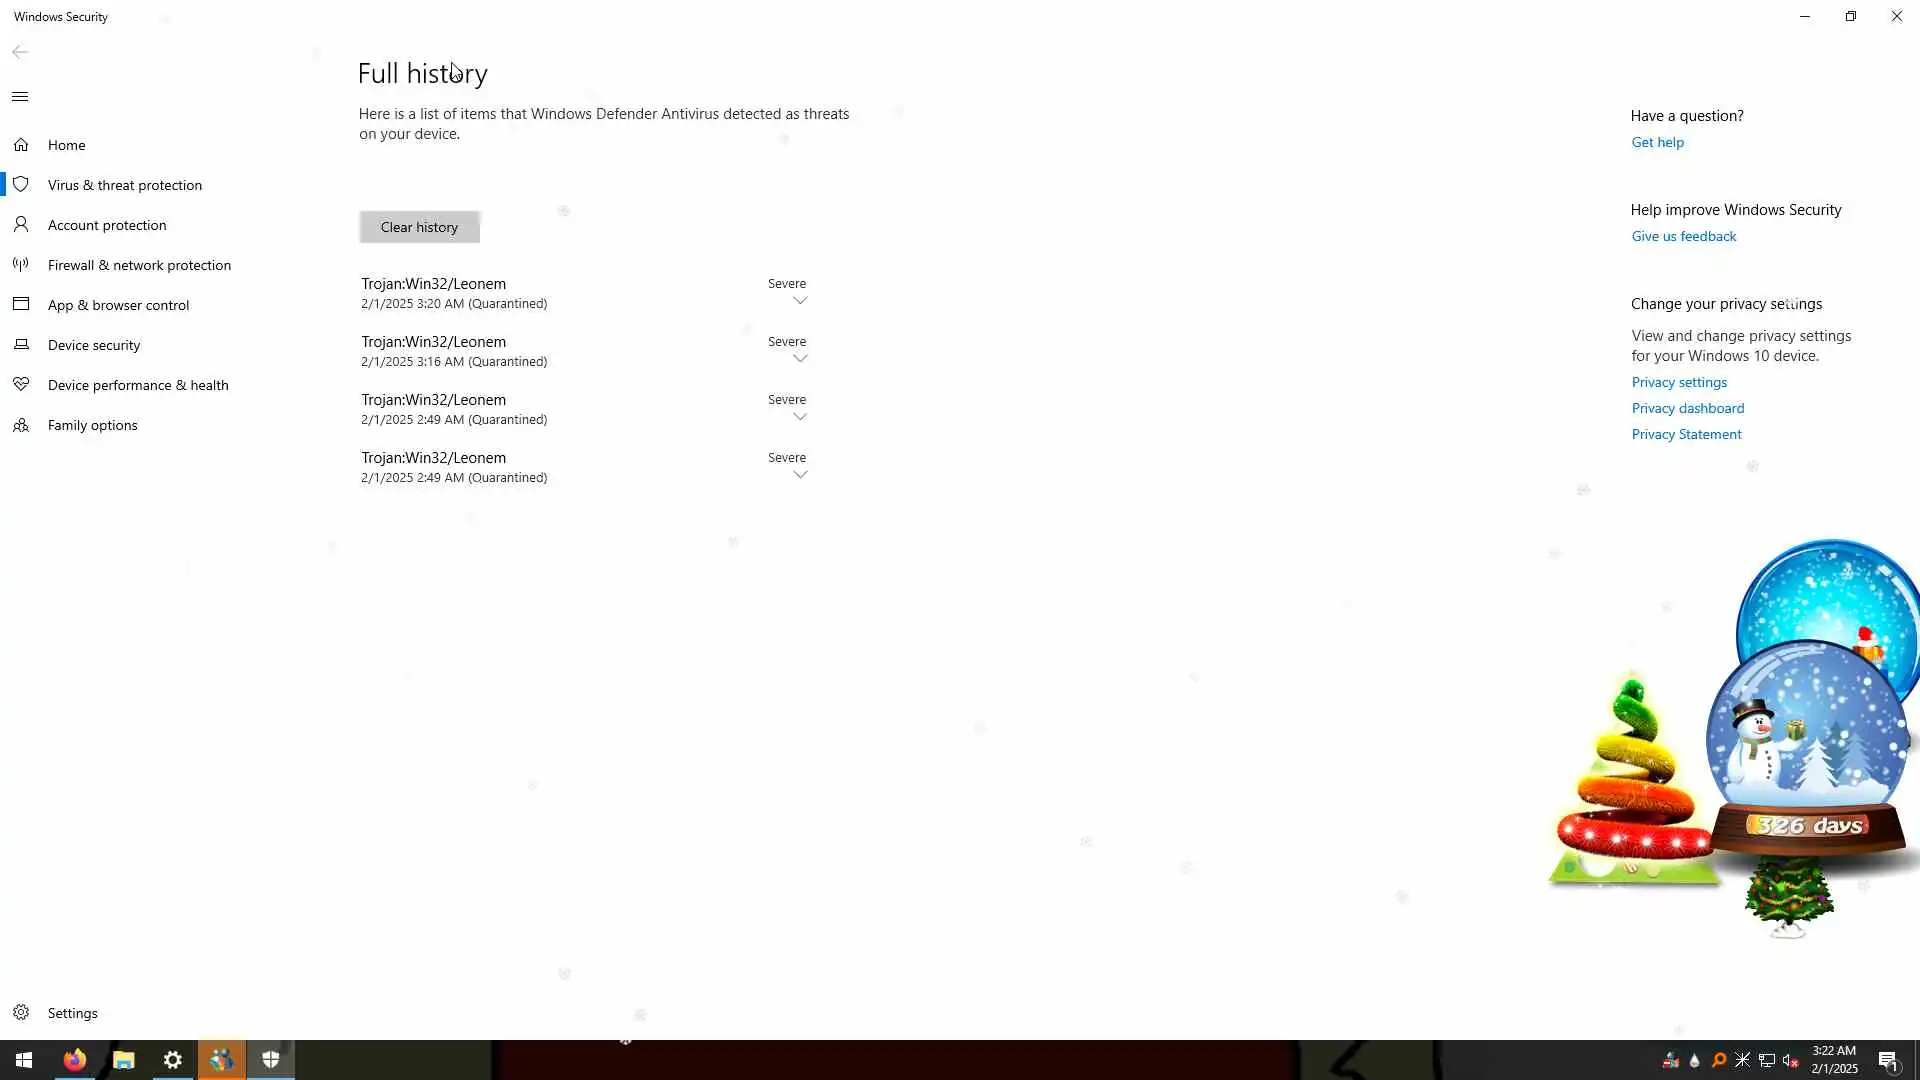This screenshot has width=1920, height=1080.
Task: Click the Give us feedback link
Action: pos(1683,236)
